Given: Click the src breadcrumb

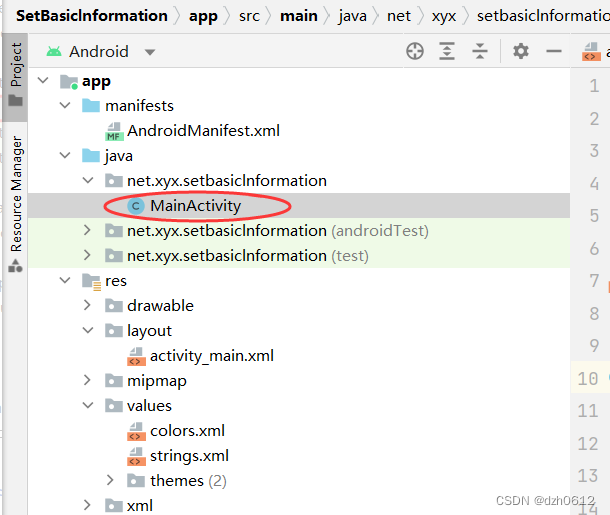Looking at the screenshot, I should (x=249, y=16).
